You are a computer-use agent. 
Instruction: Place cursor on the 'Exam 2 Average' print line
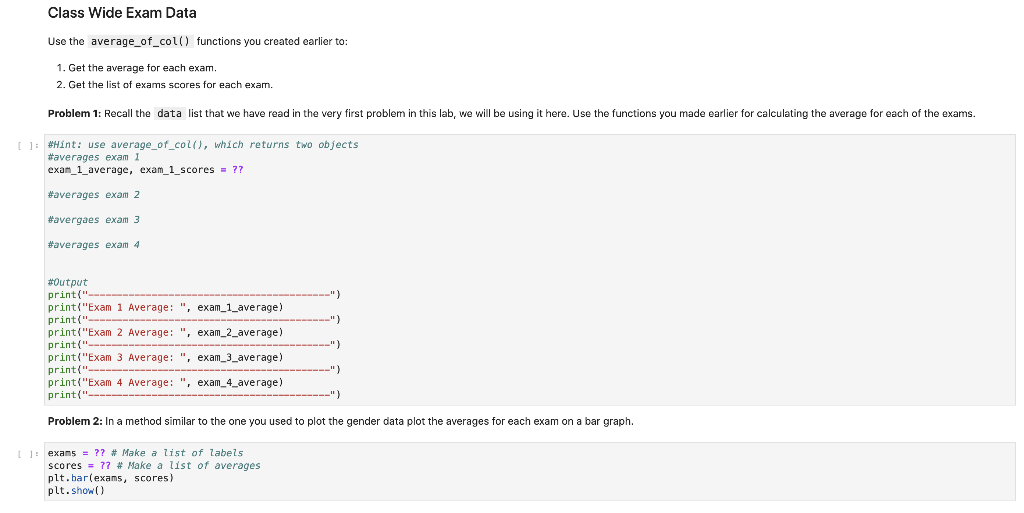pos(166,332)
